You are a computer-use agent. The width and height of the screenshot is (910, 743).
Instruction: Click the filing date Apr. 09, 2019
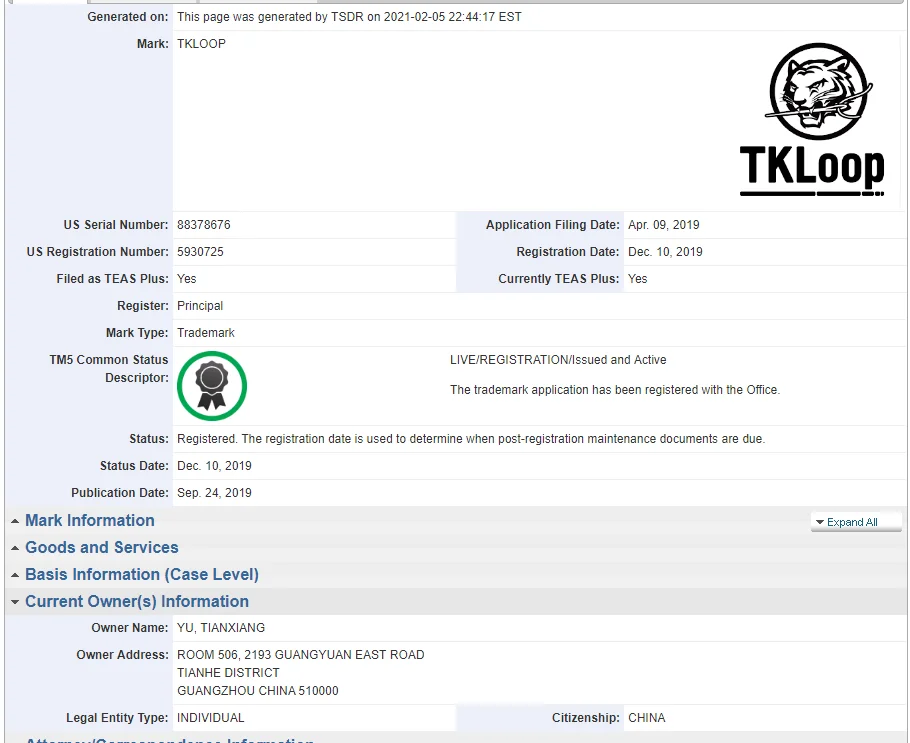pos(663,225)
